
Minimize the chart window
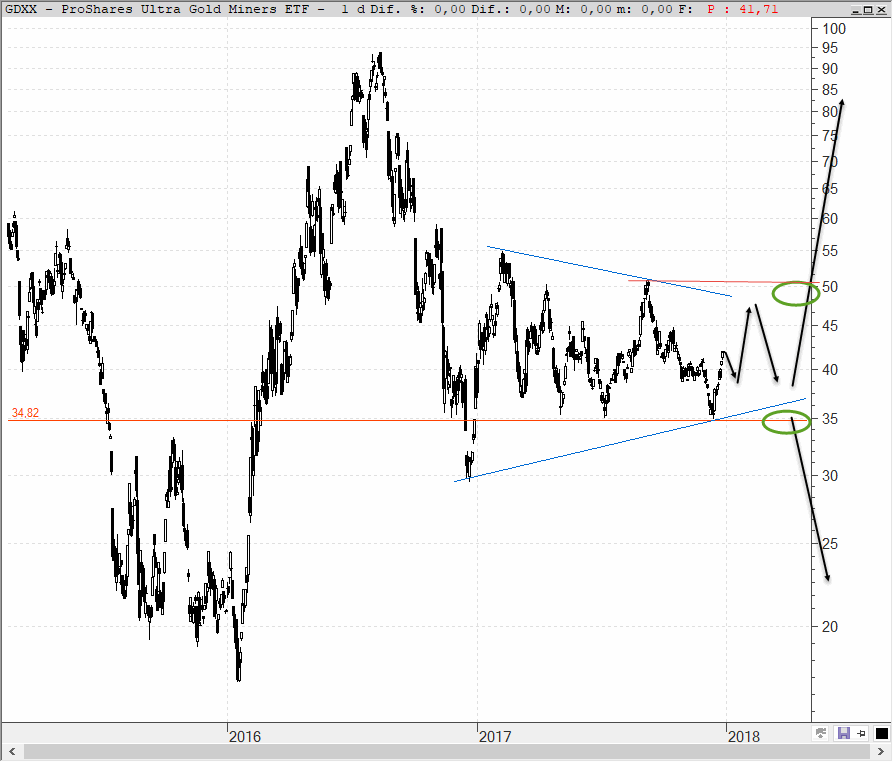point(856,10)
